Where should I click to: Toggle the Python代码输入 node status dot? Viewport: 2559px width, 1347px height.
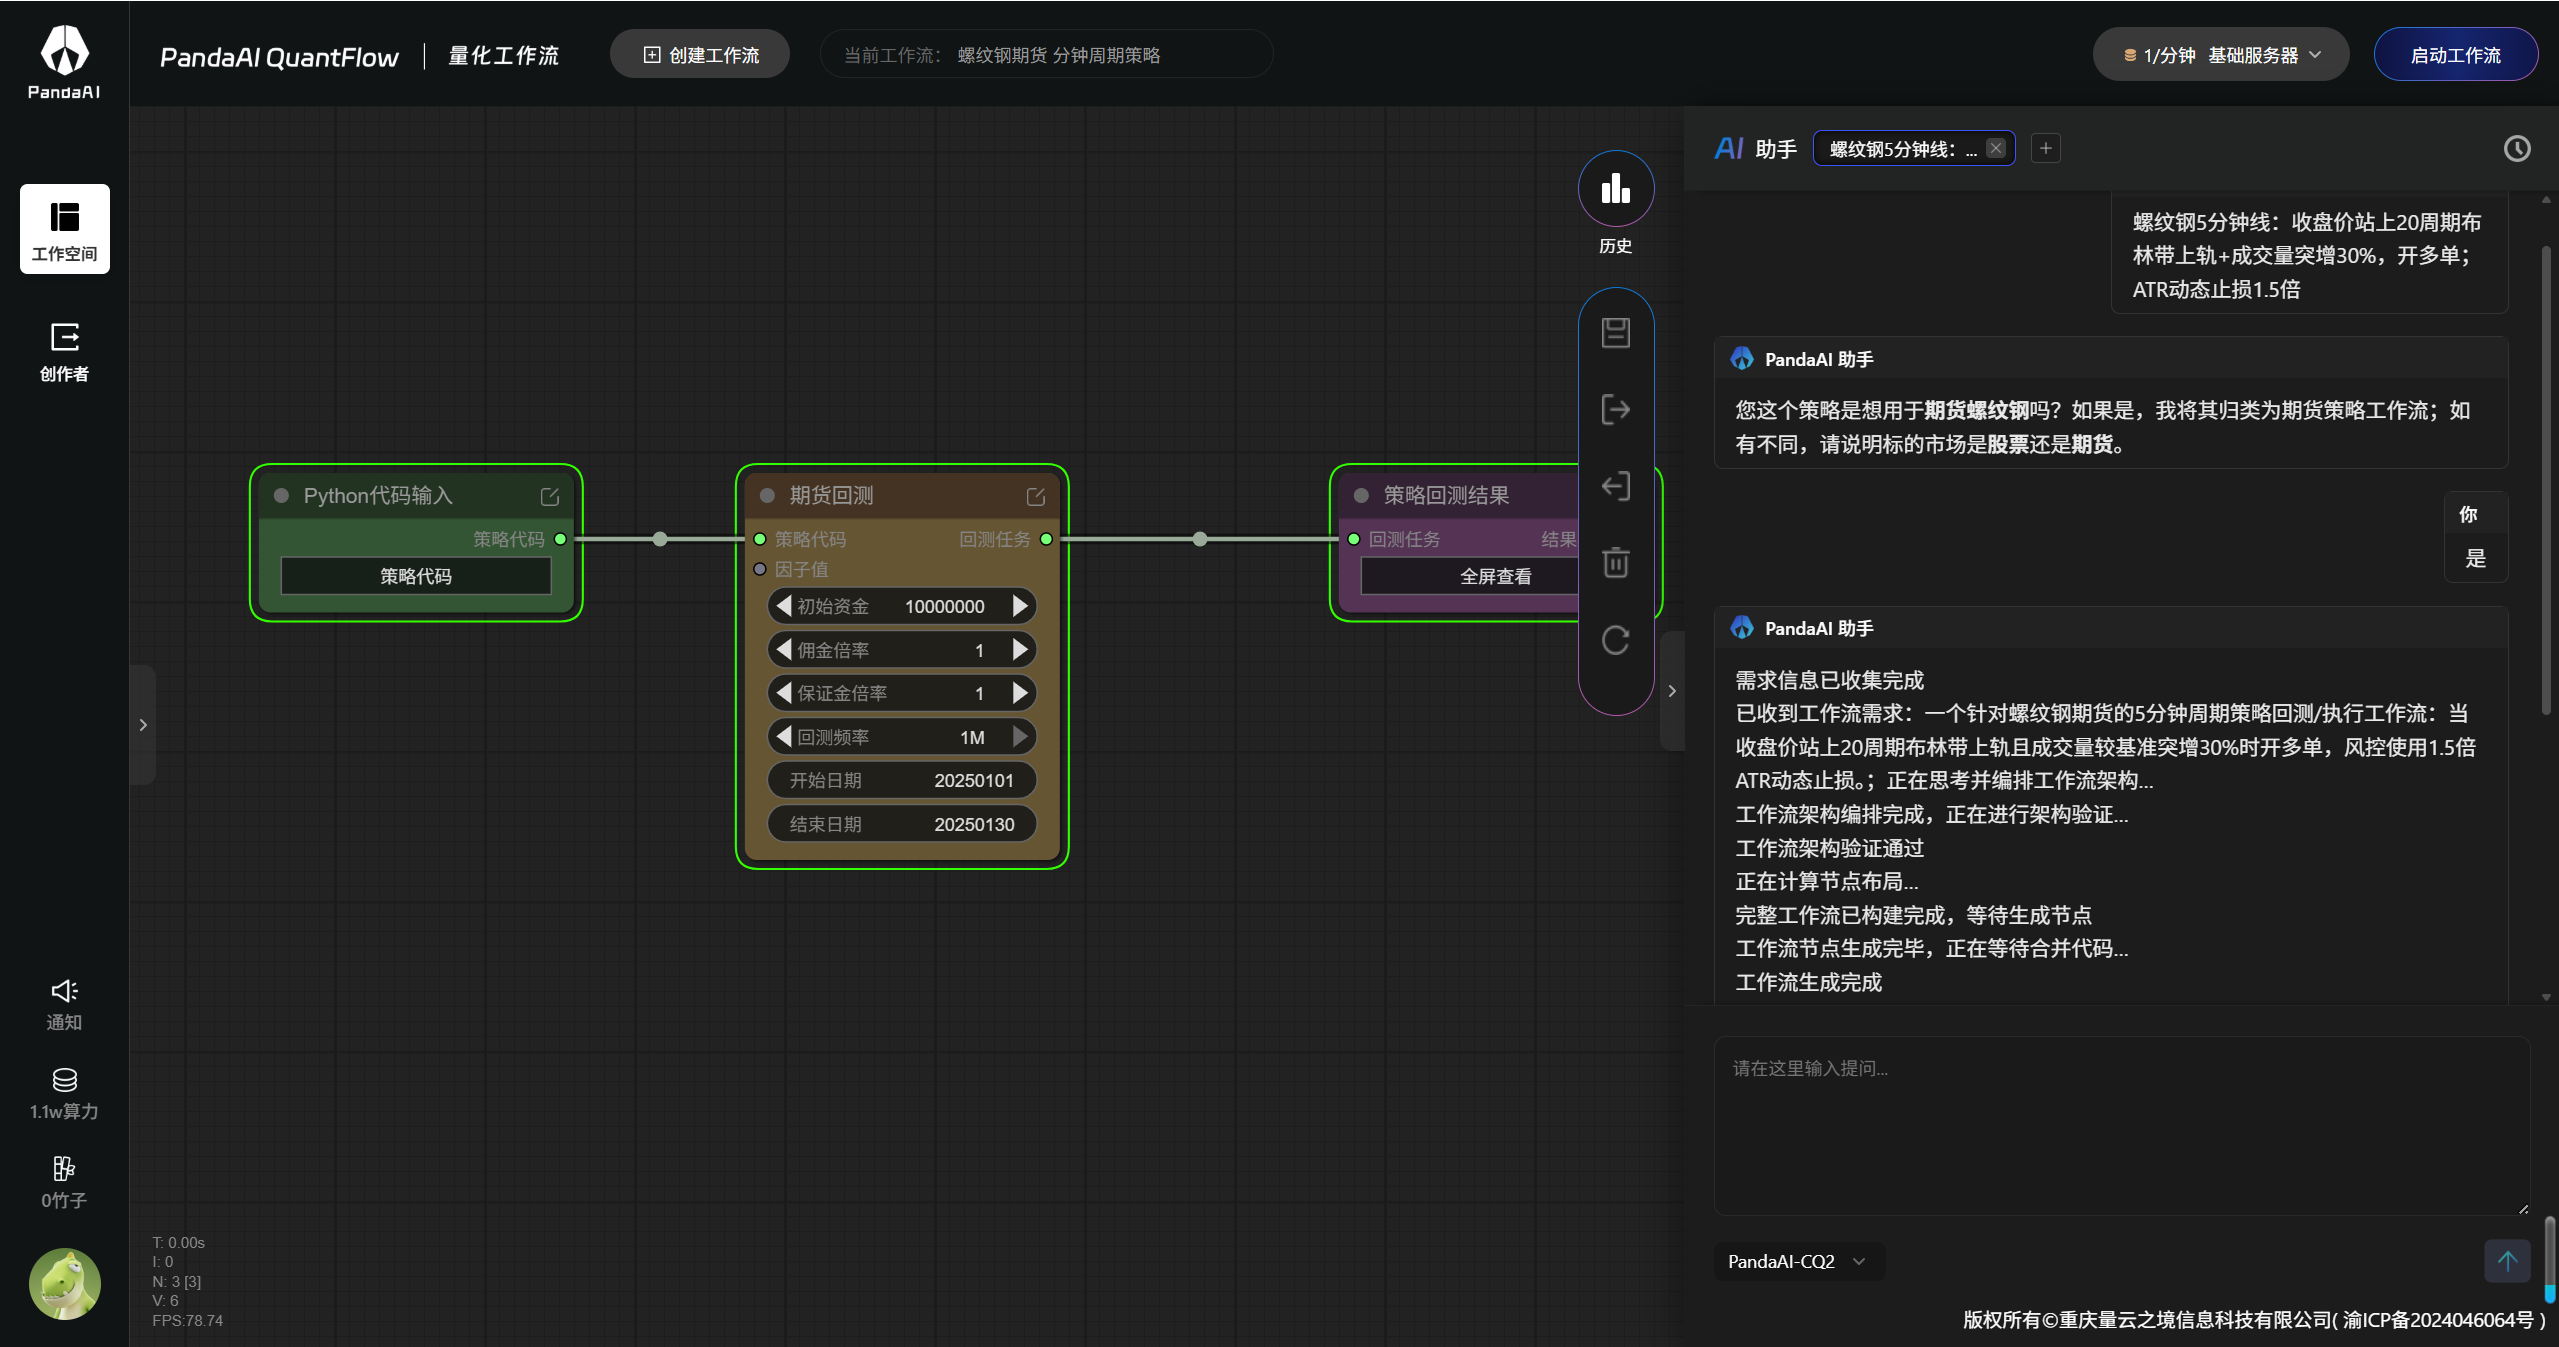pos(282,496)
